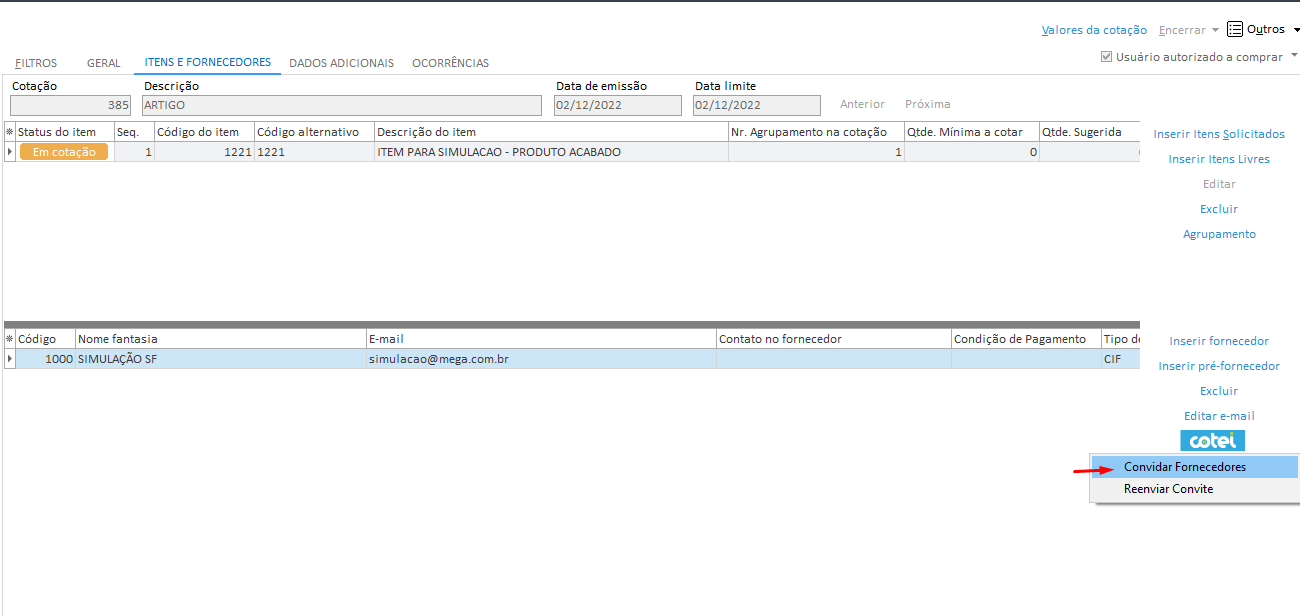This screenshot has width=1300, height=616.
Task: Click 'Inserir Itens Solicitados'
Action: (x=1219, y=134)
